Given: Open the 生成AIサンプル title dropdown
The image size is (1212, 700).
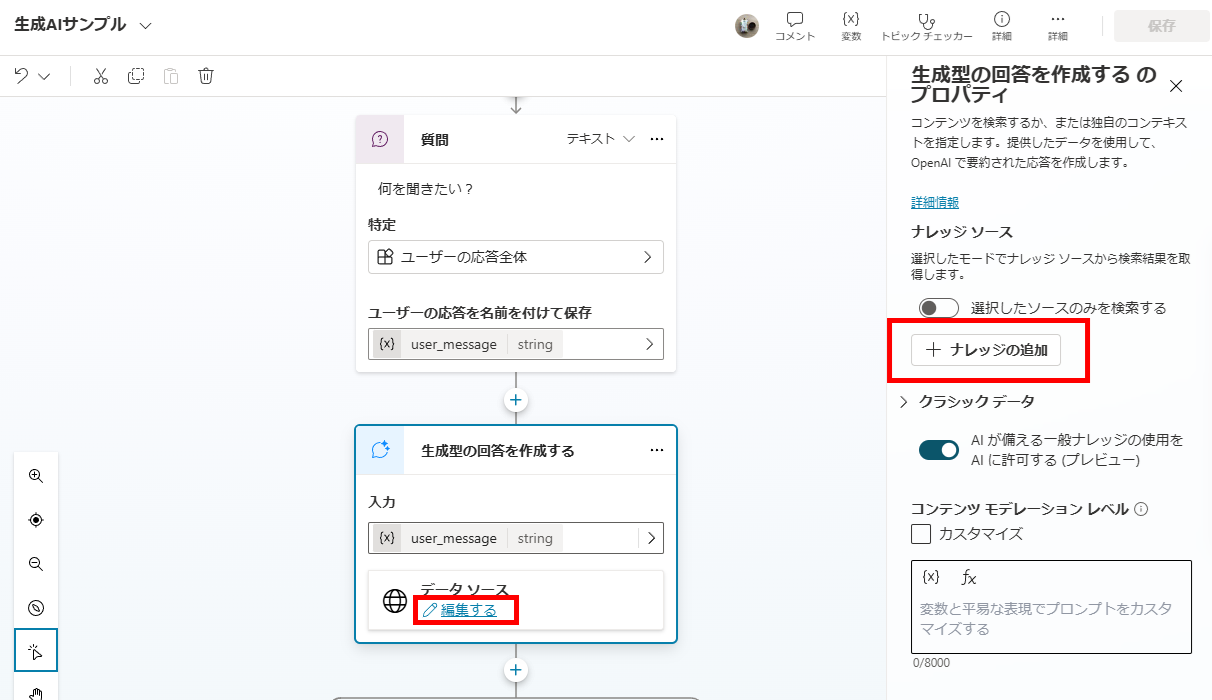Looking at the screenshot, I should [x=146, y=26].
